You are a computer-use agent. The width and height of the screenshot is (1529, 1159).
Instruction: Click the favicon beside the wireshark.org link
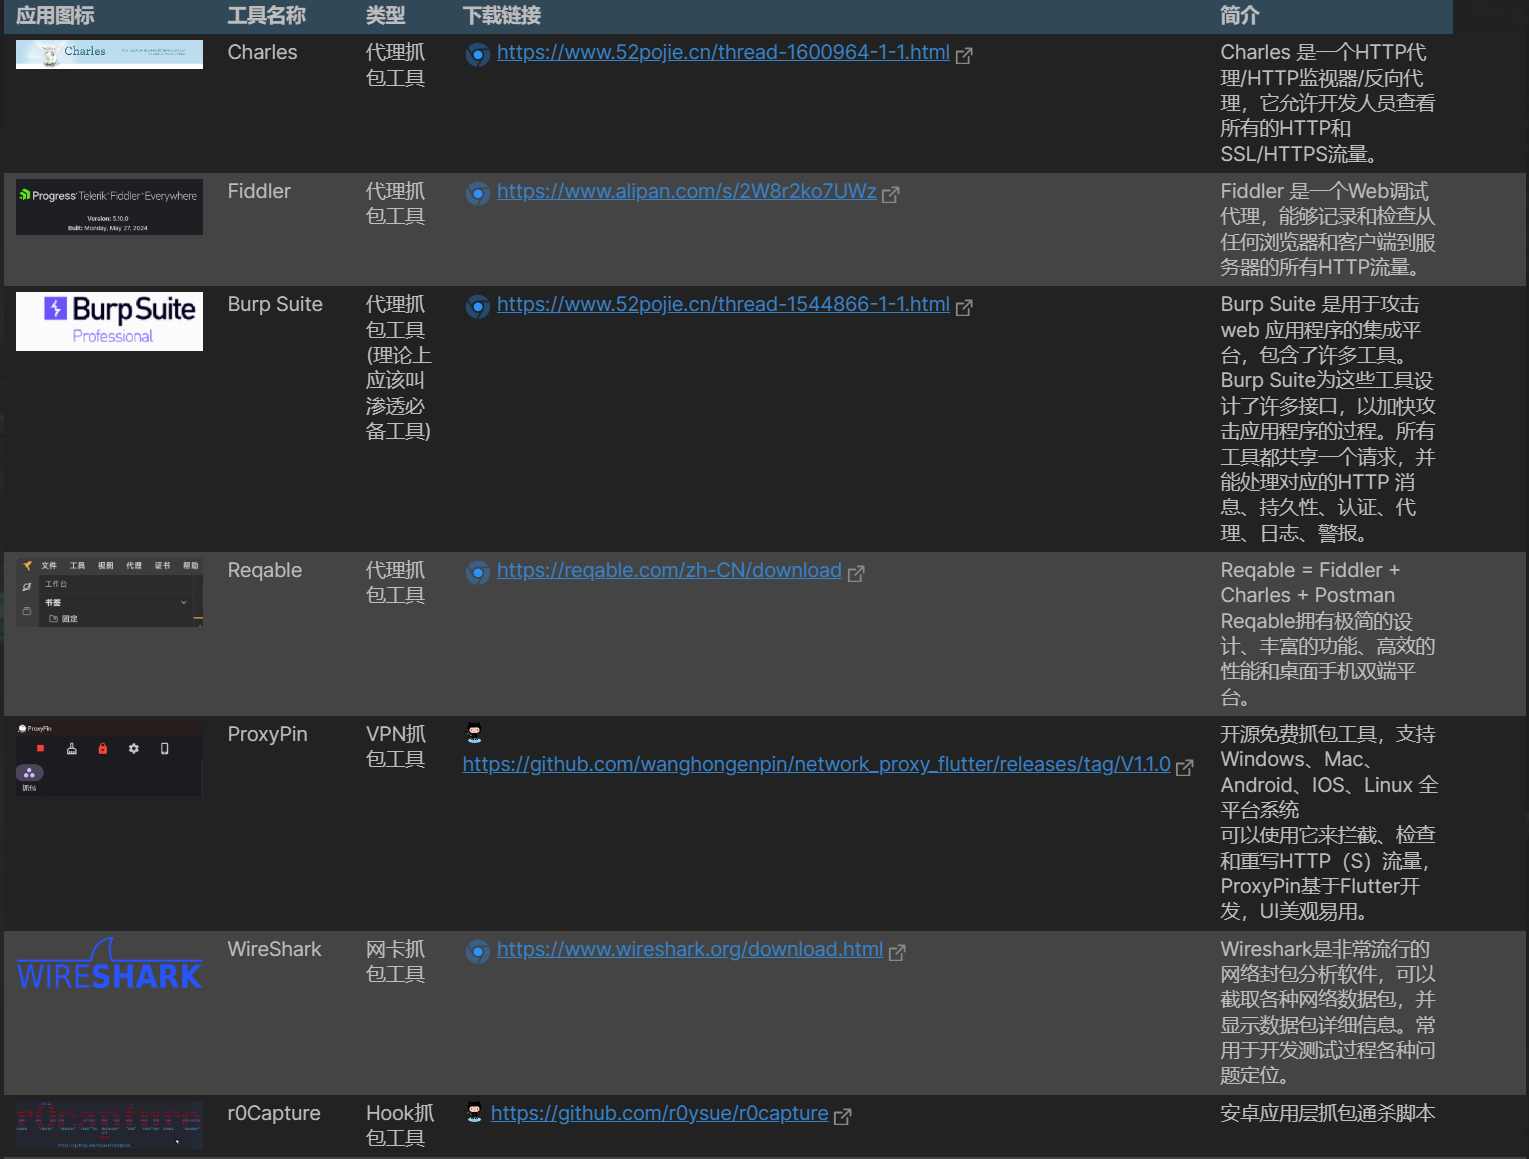[x=478, y=952]
